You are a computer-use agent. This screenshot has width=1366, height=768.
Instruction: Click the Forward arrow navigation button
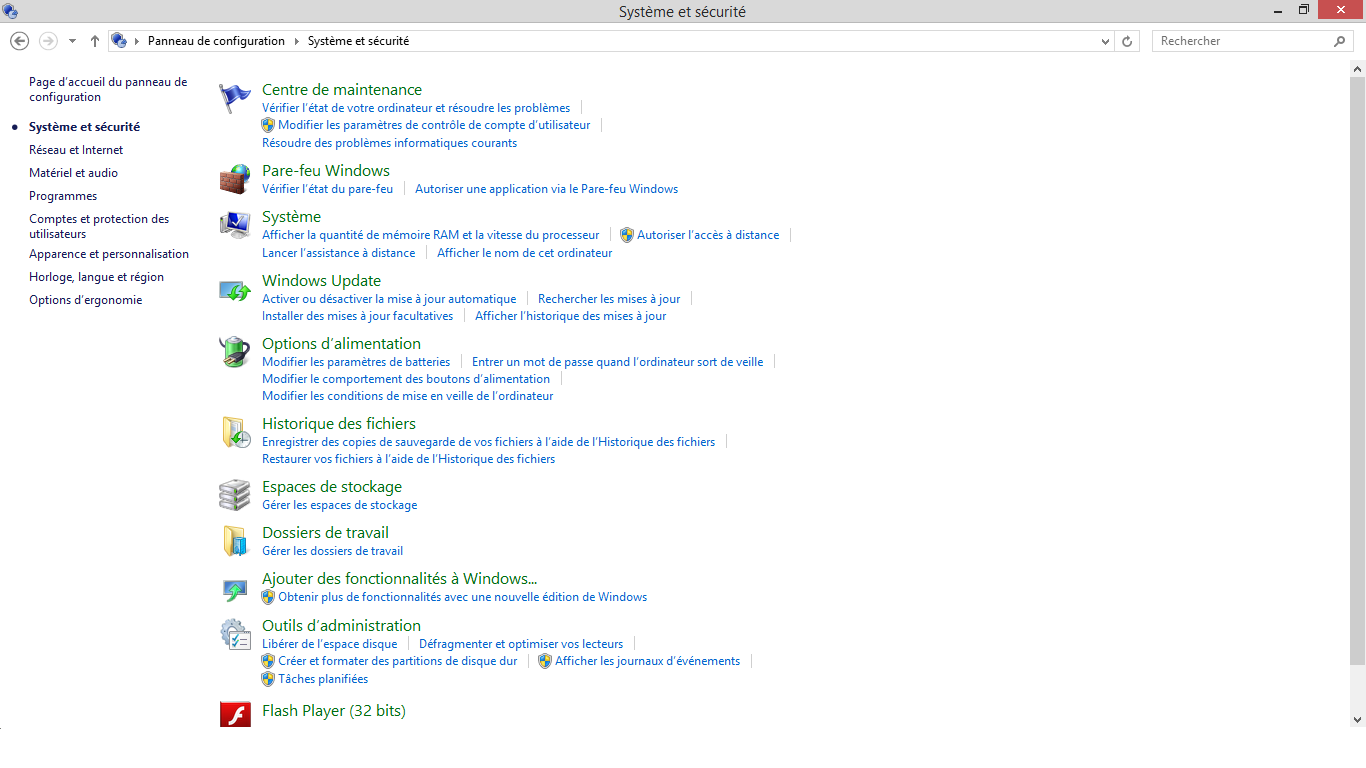(x=48, y=41)
